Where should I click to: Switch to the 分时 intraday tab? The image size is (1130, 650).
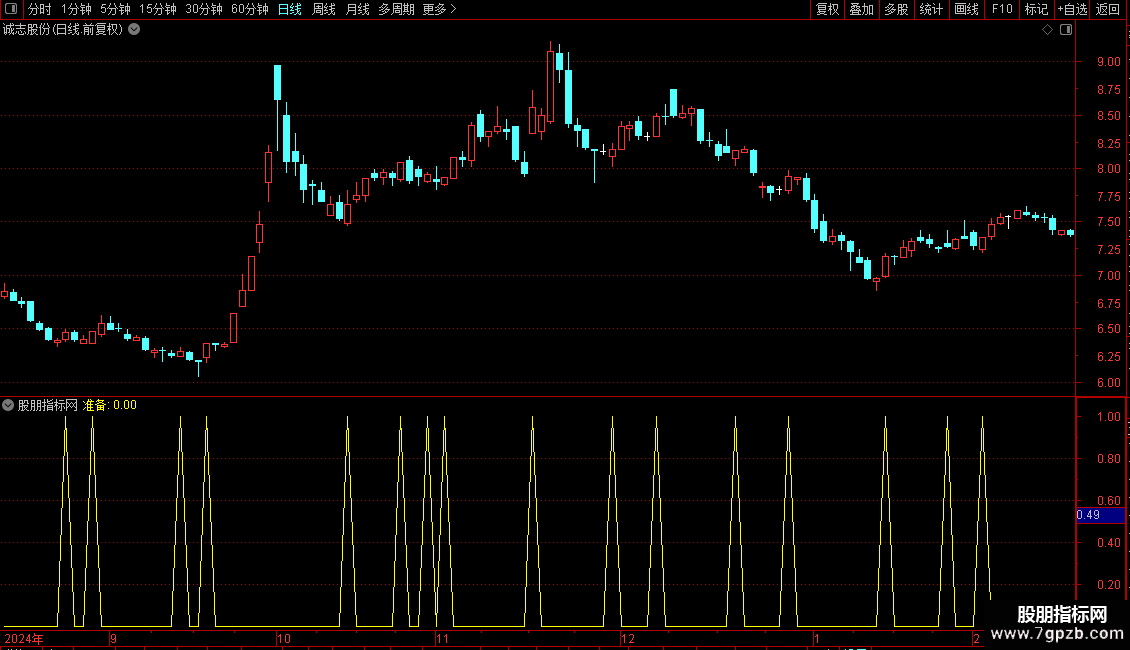(39, 9)
